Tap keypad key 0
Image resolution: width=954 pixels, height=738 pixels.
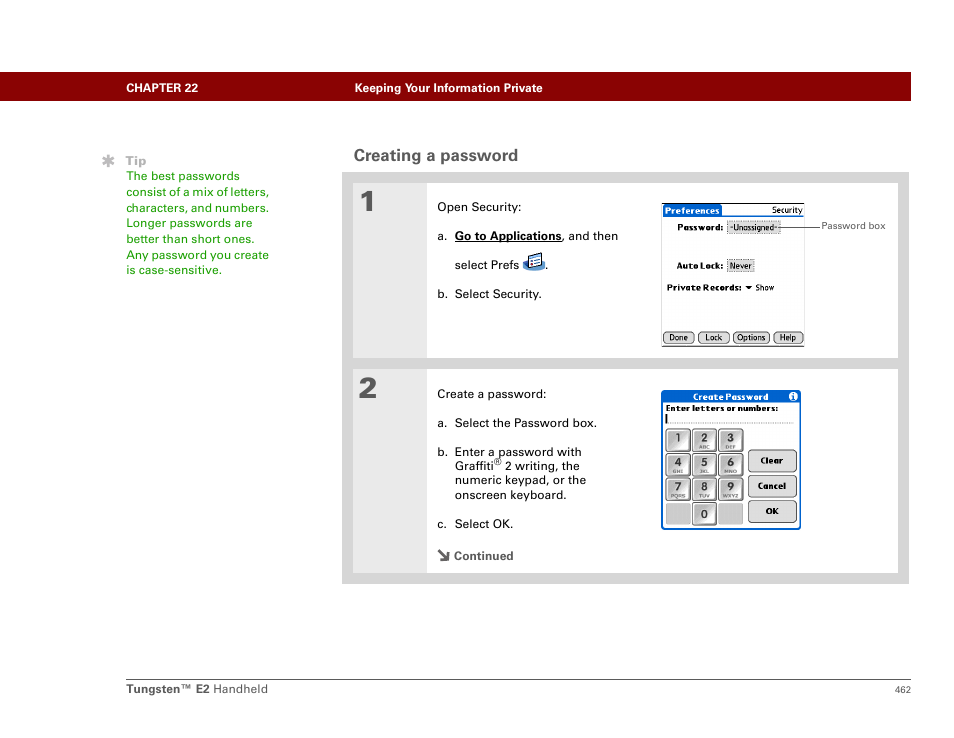pos(704,513)
